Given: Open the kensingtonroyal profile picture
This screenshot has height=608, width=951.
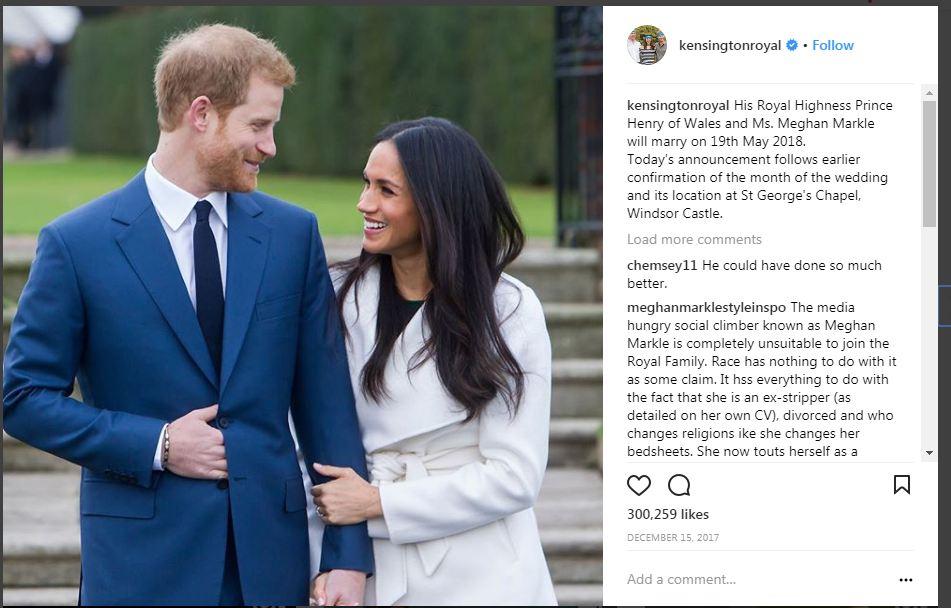Looking at the screenshot, I should (647, 45).
